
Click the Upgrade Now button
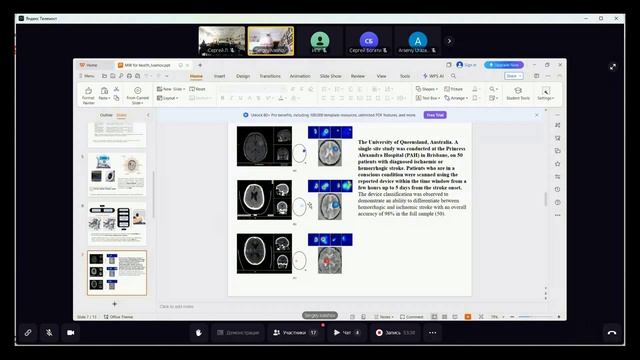(x=504, y=65)
